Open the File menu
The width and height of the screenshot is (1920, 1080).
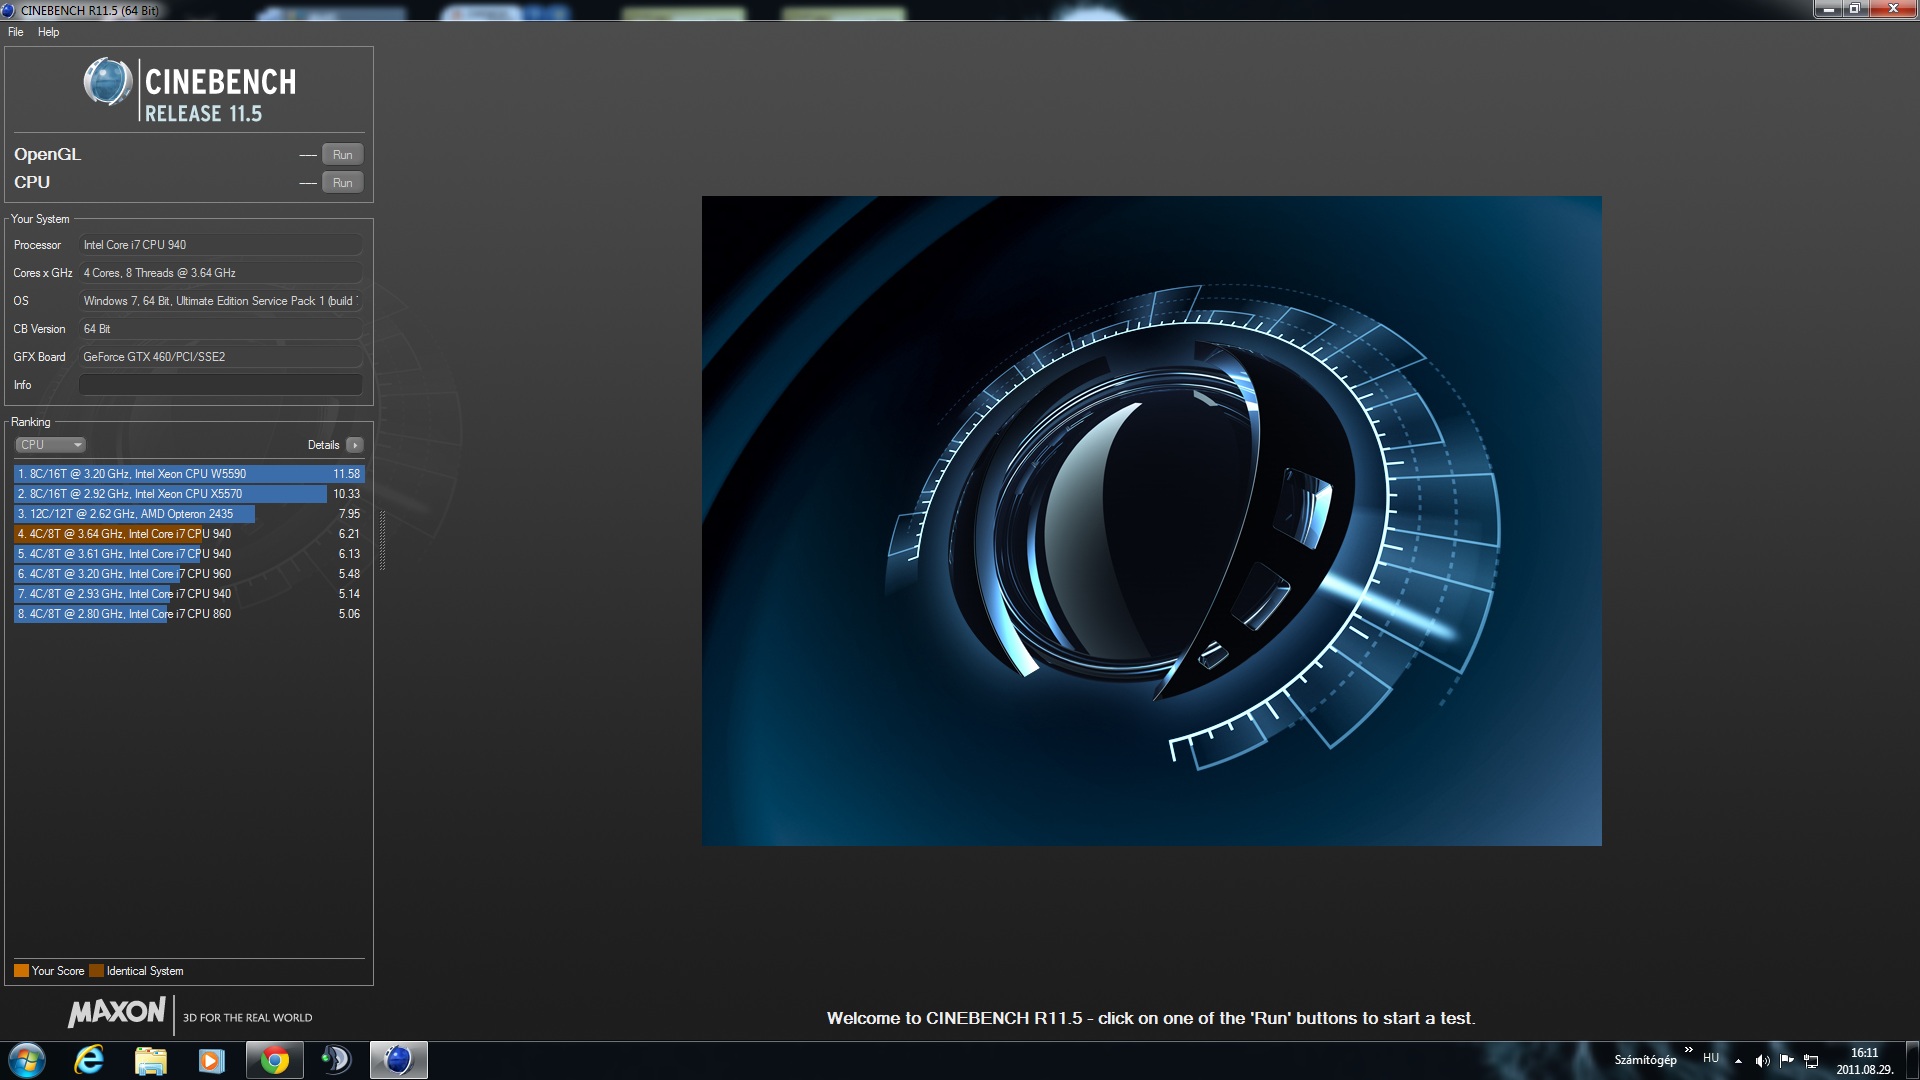(x=16, y=32)
